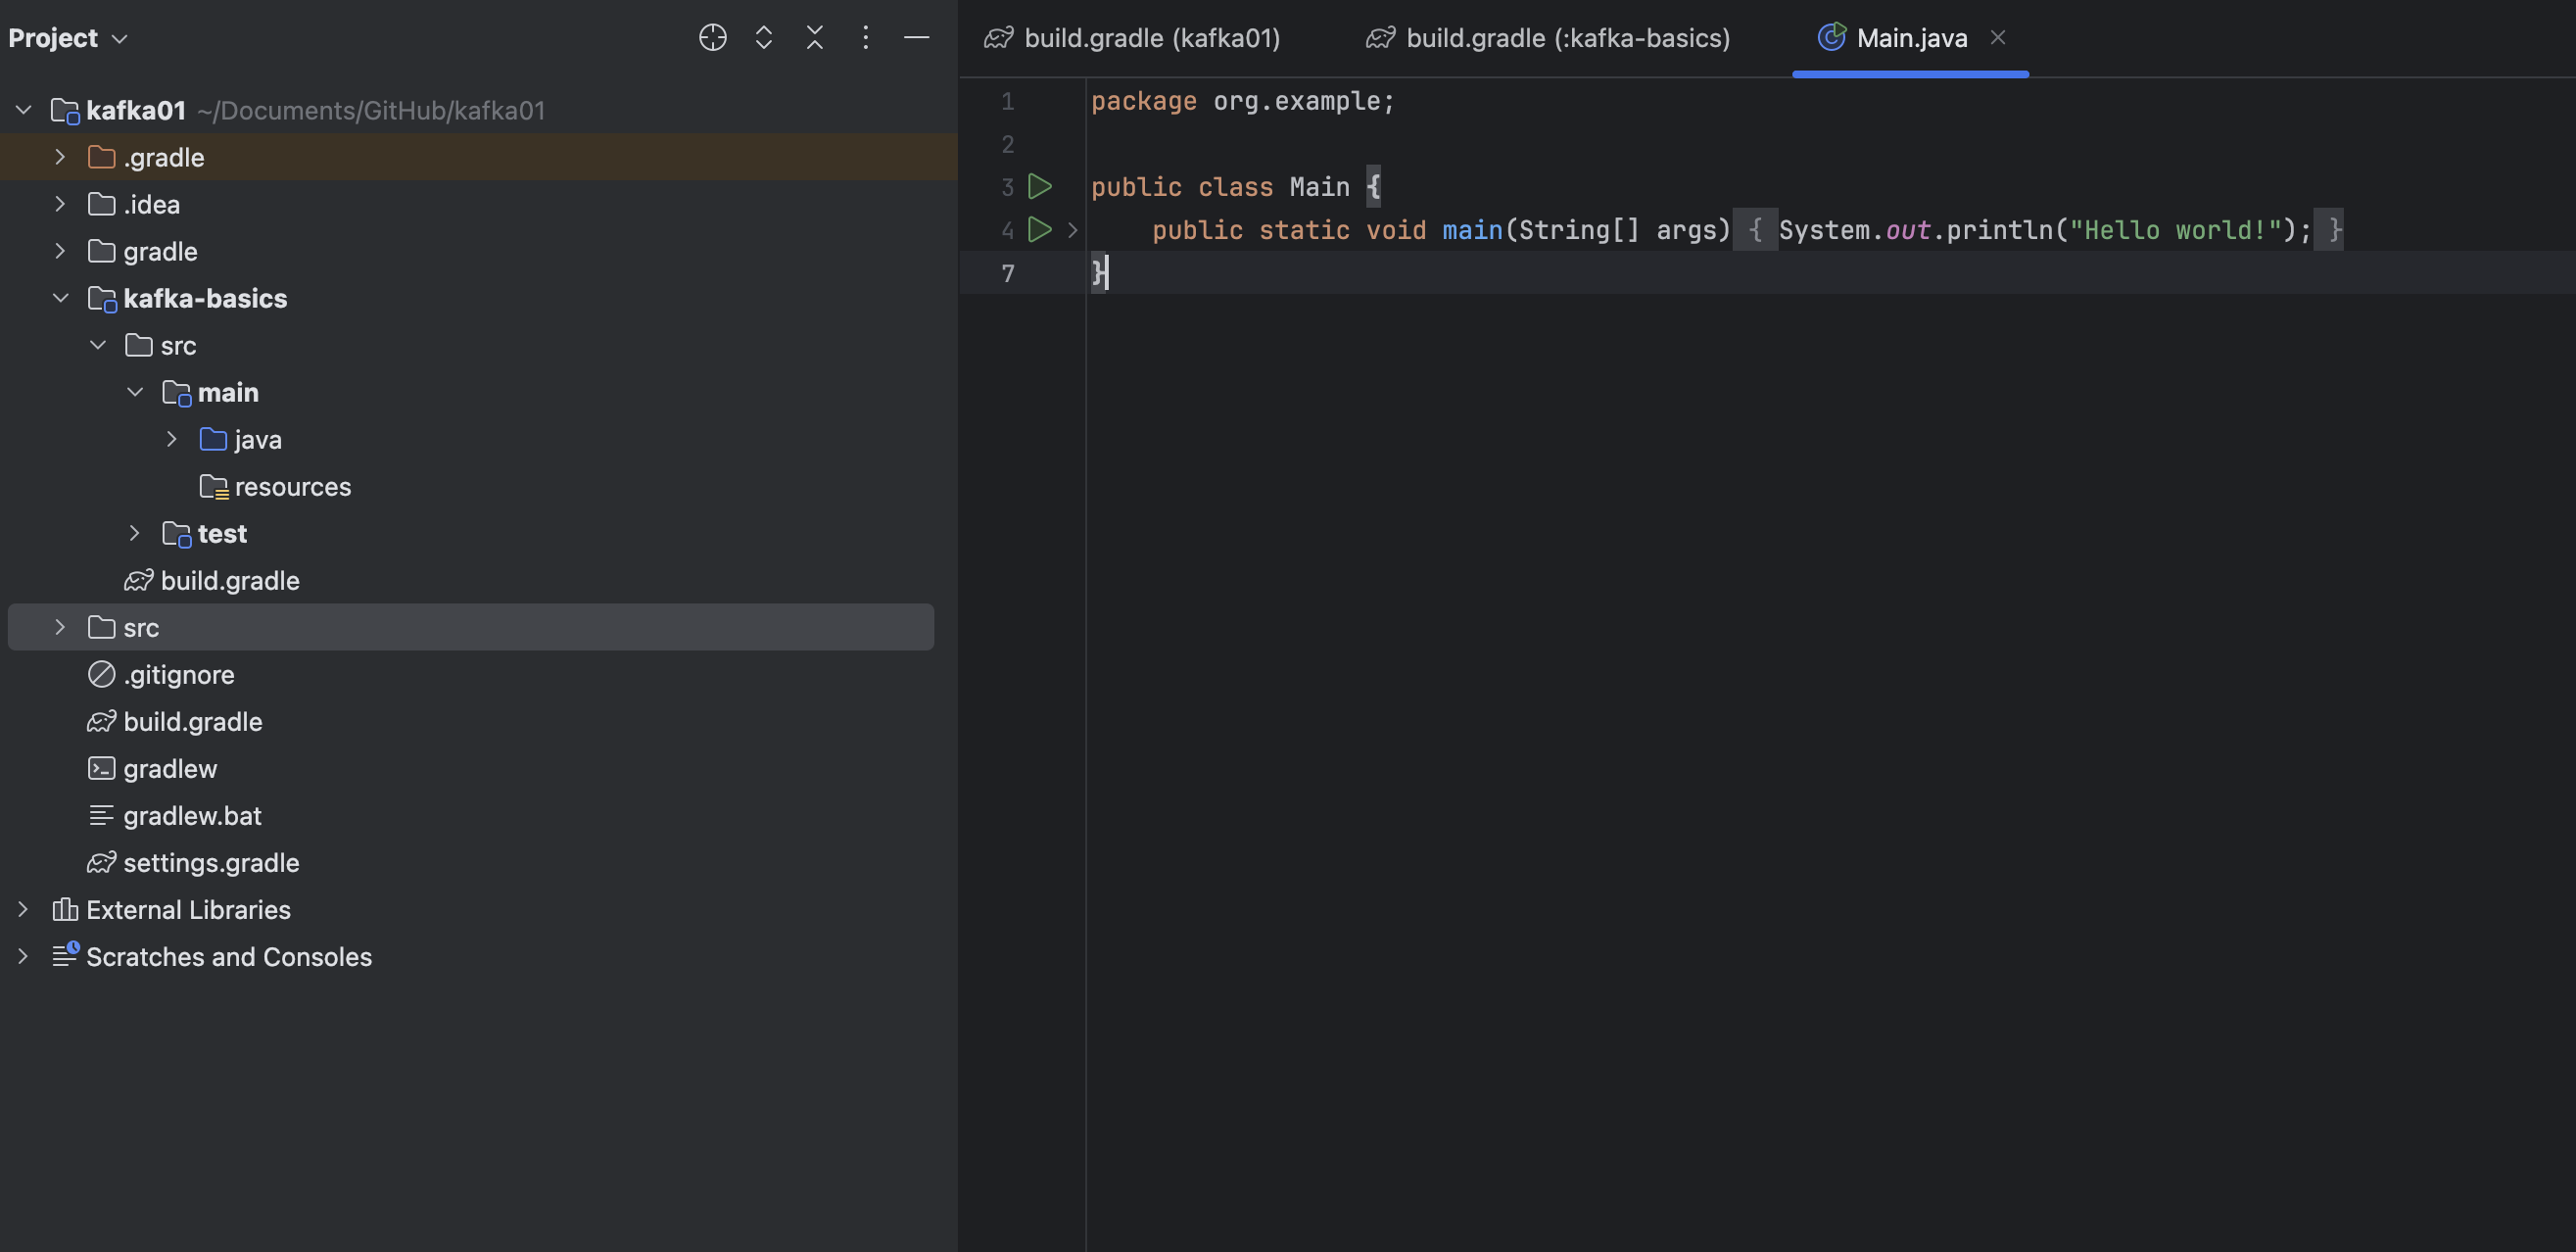Click the run arrow next to the main method
Viewport: 2576px width, 1252px height.
[1040, 230]
